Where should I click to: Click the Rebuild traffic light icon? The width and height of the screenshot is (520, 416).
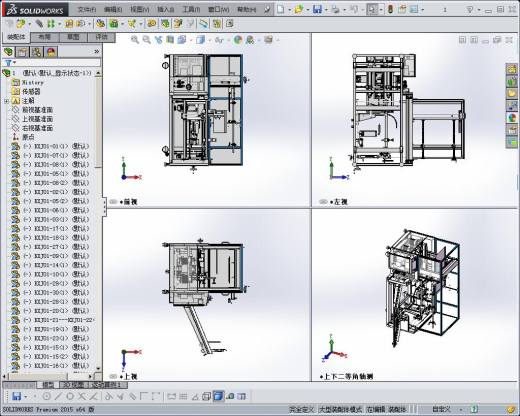[390, 9]
